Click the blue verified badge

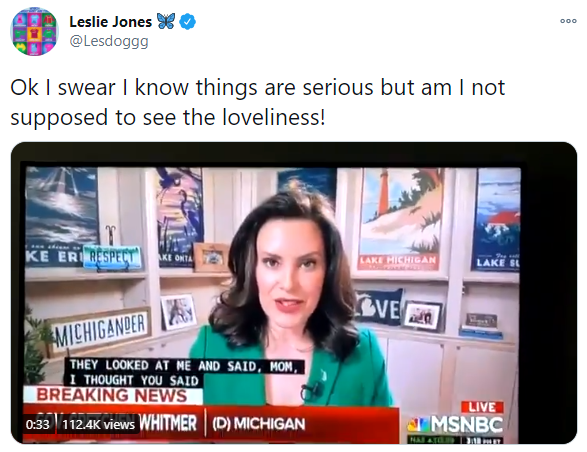[x=188, y=21]
